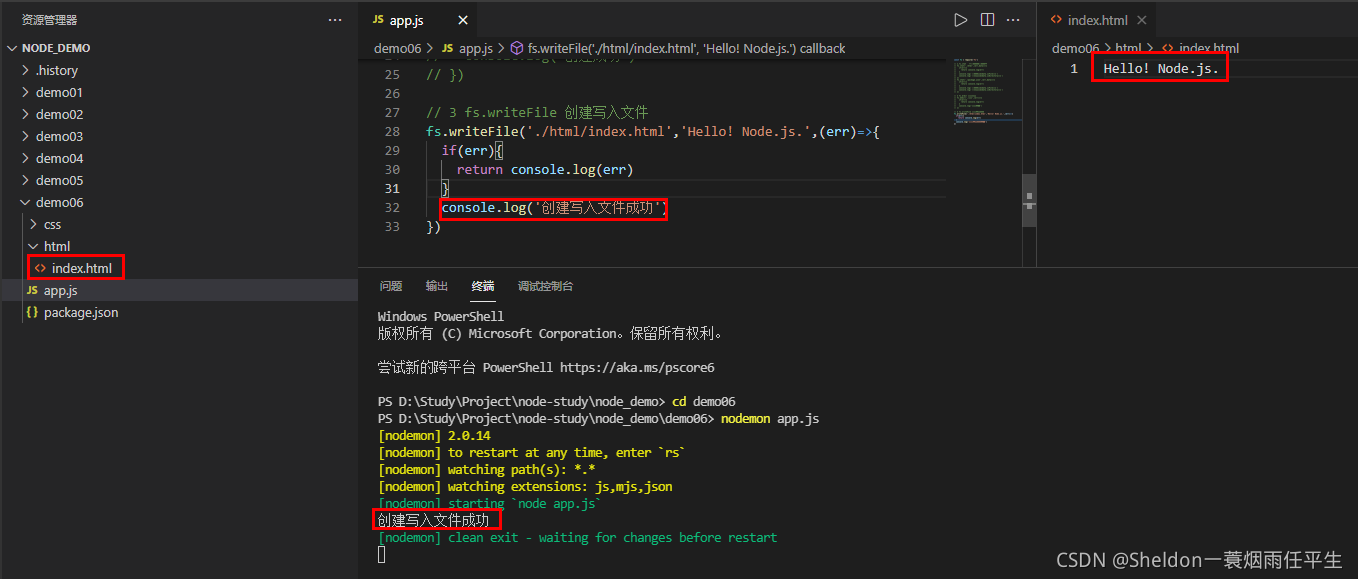
Task: Click the JS icon on app.js tab
Action: pos(377,20)
